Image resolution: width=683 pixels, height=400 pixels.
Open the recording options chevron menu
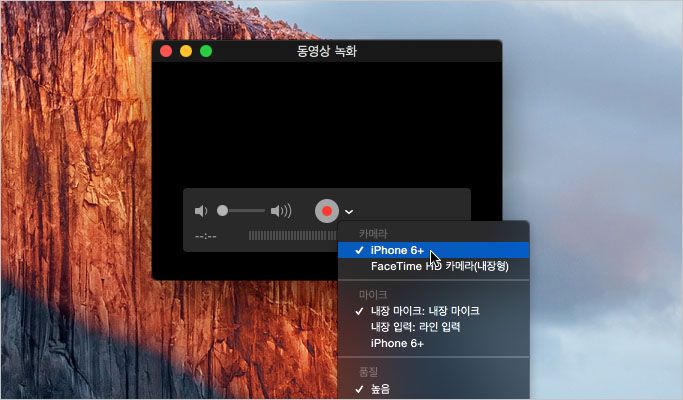[349, 212]
